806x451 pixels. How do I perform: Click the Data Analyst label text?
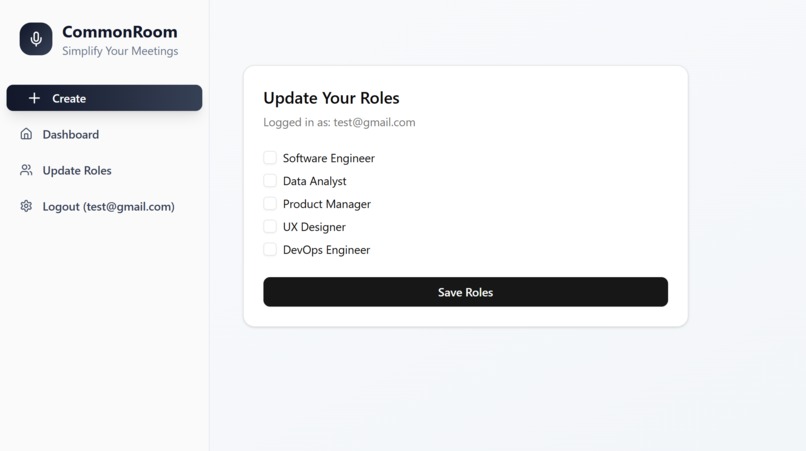coord(315,181)
